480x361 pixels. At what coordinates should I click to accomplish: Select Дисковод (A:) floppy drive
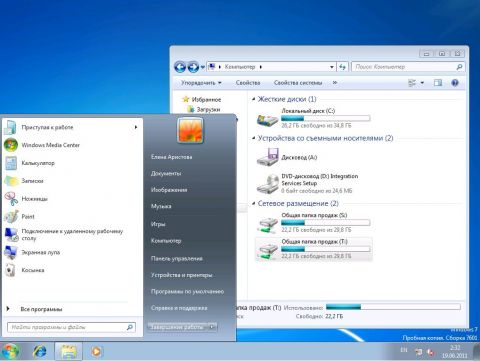(287, 157)
